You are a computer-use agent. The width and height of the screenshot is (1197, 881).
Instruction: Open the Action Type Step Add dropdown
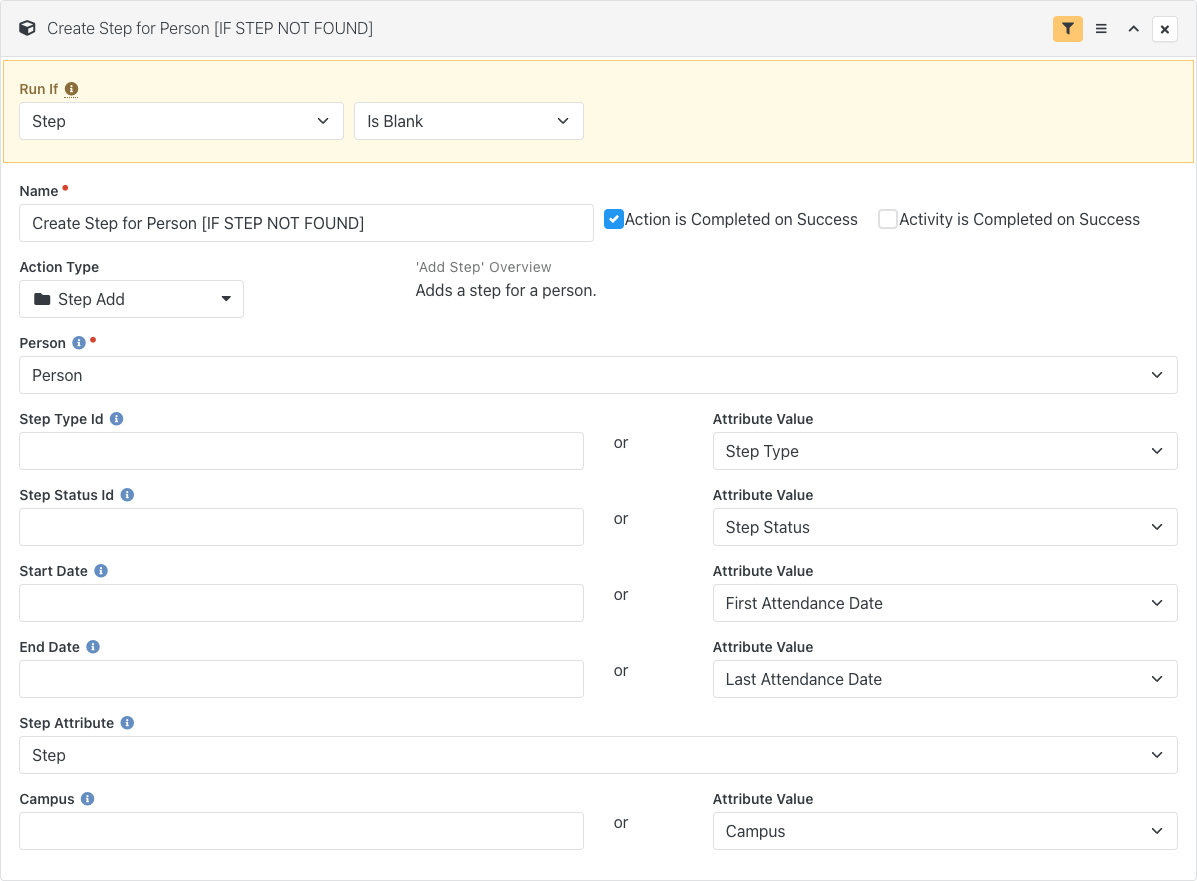131,299
